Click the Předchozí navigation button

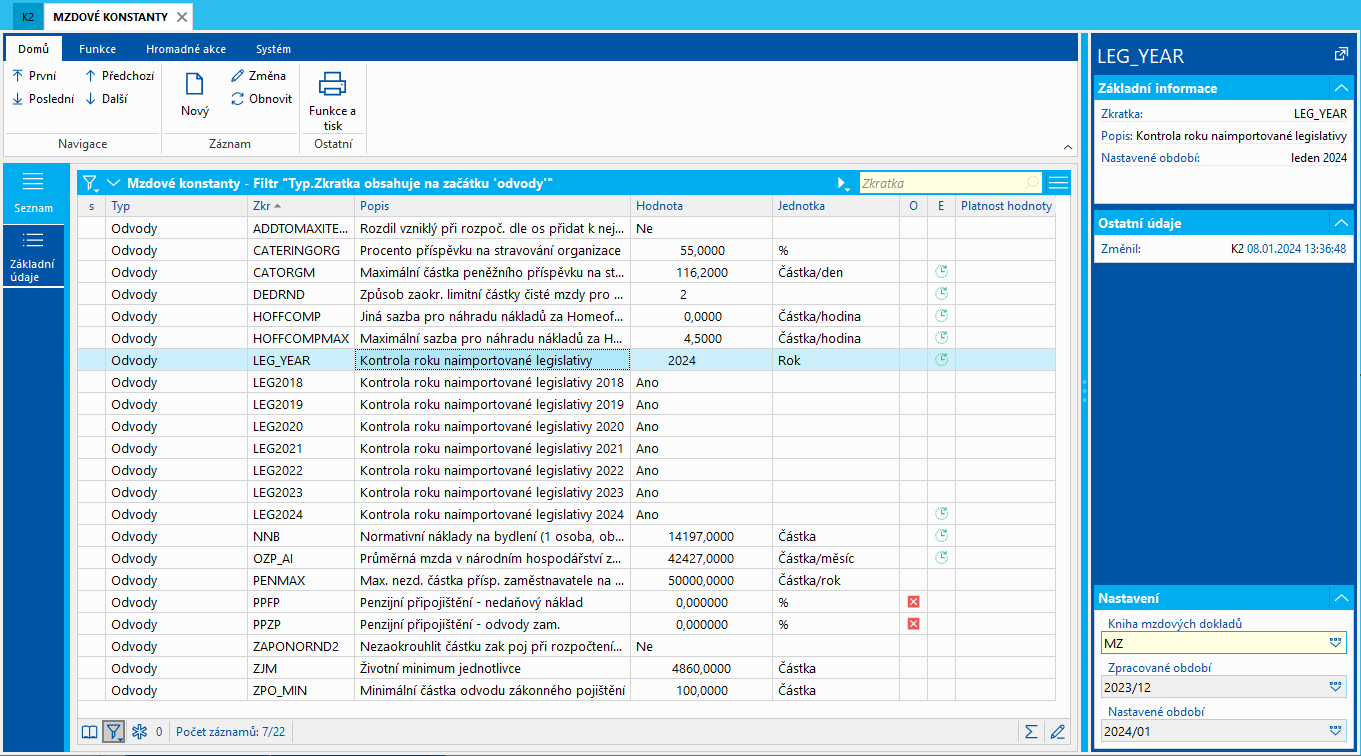click(119, 76)
